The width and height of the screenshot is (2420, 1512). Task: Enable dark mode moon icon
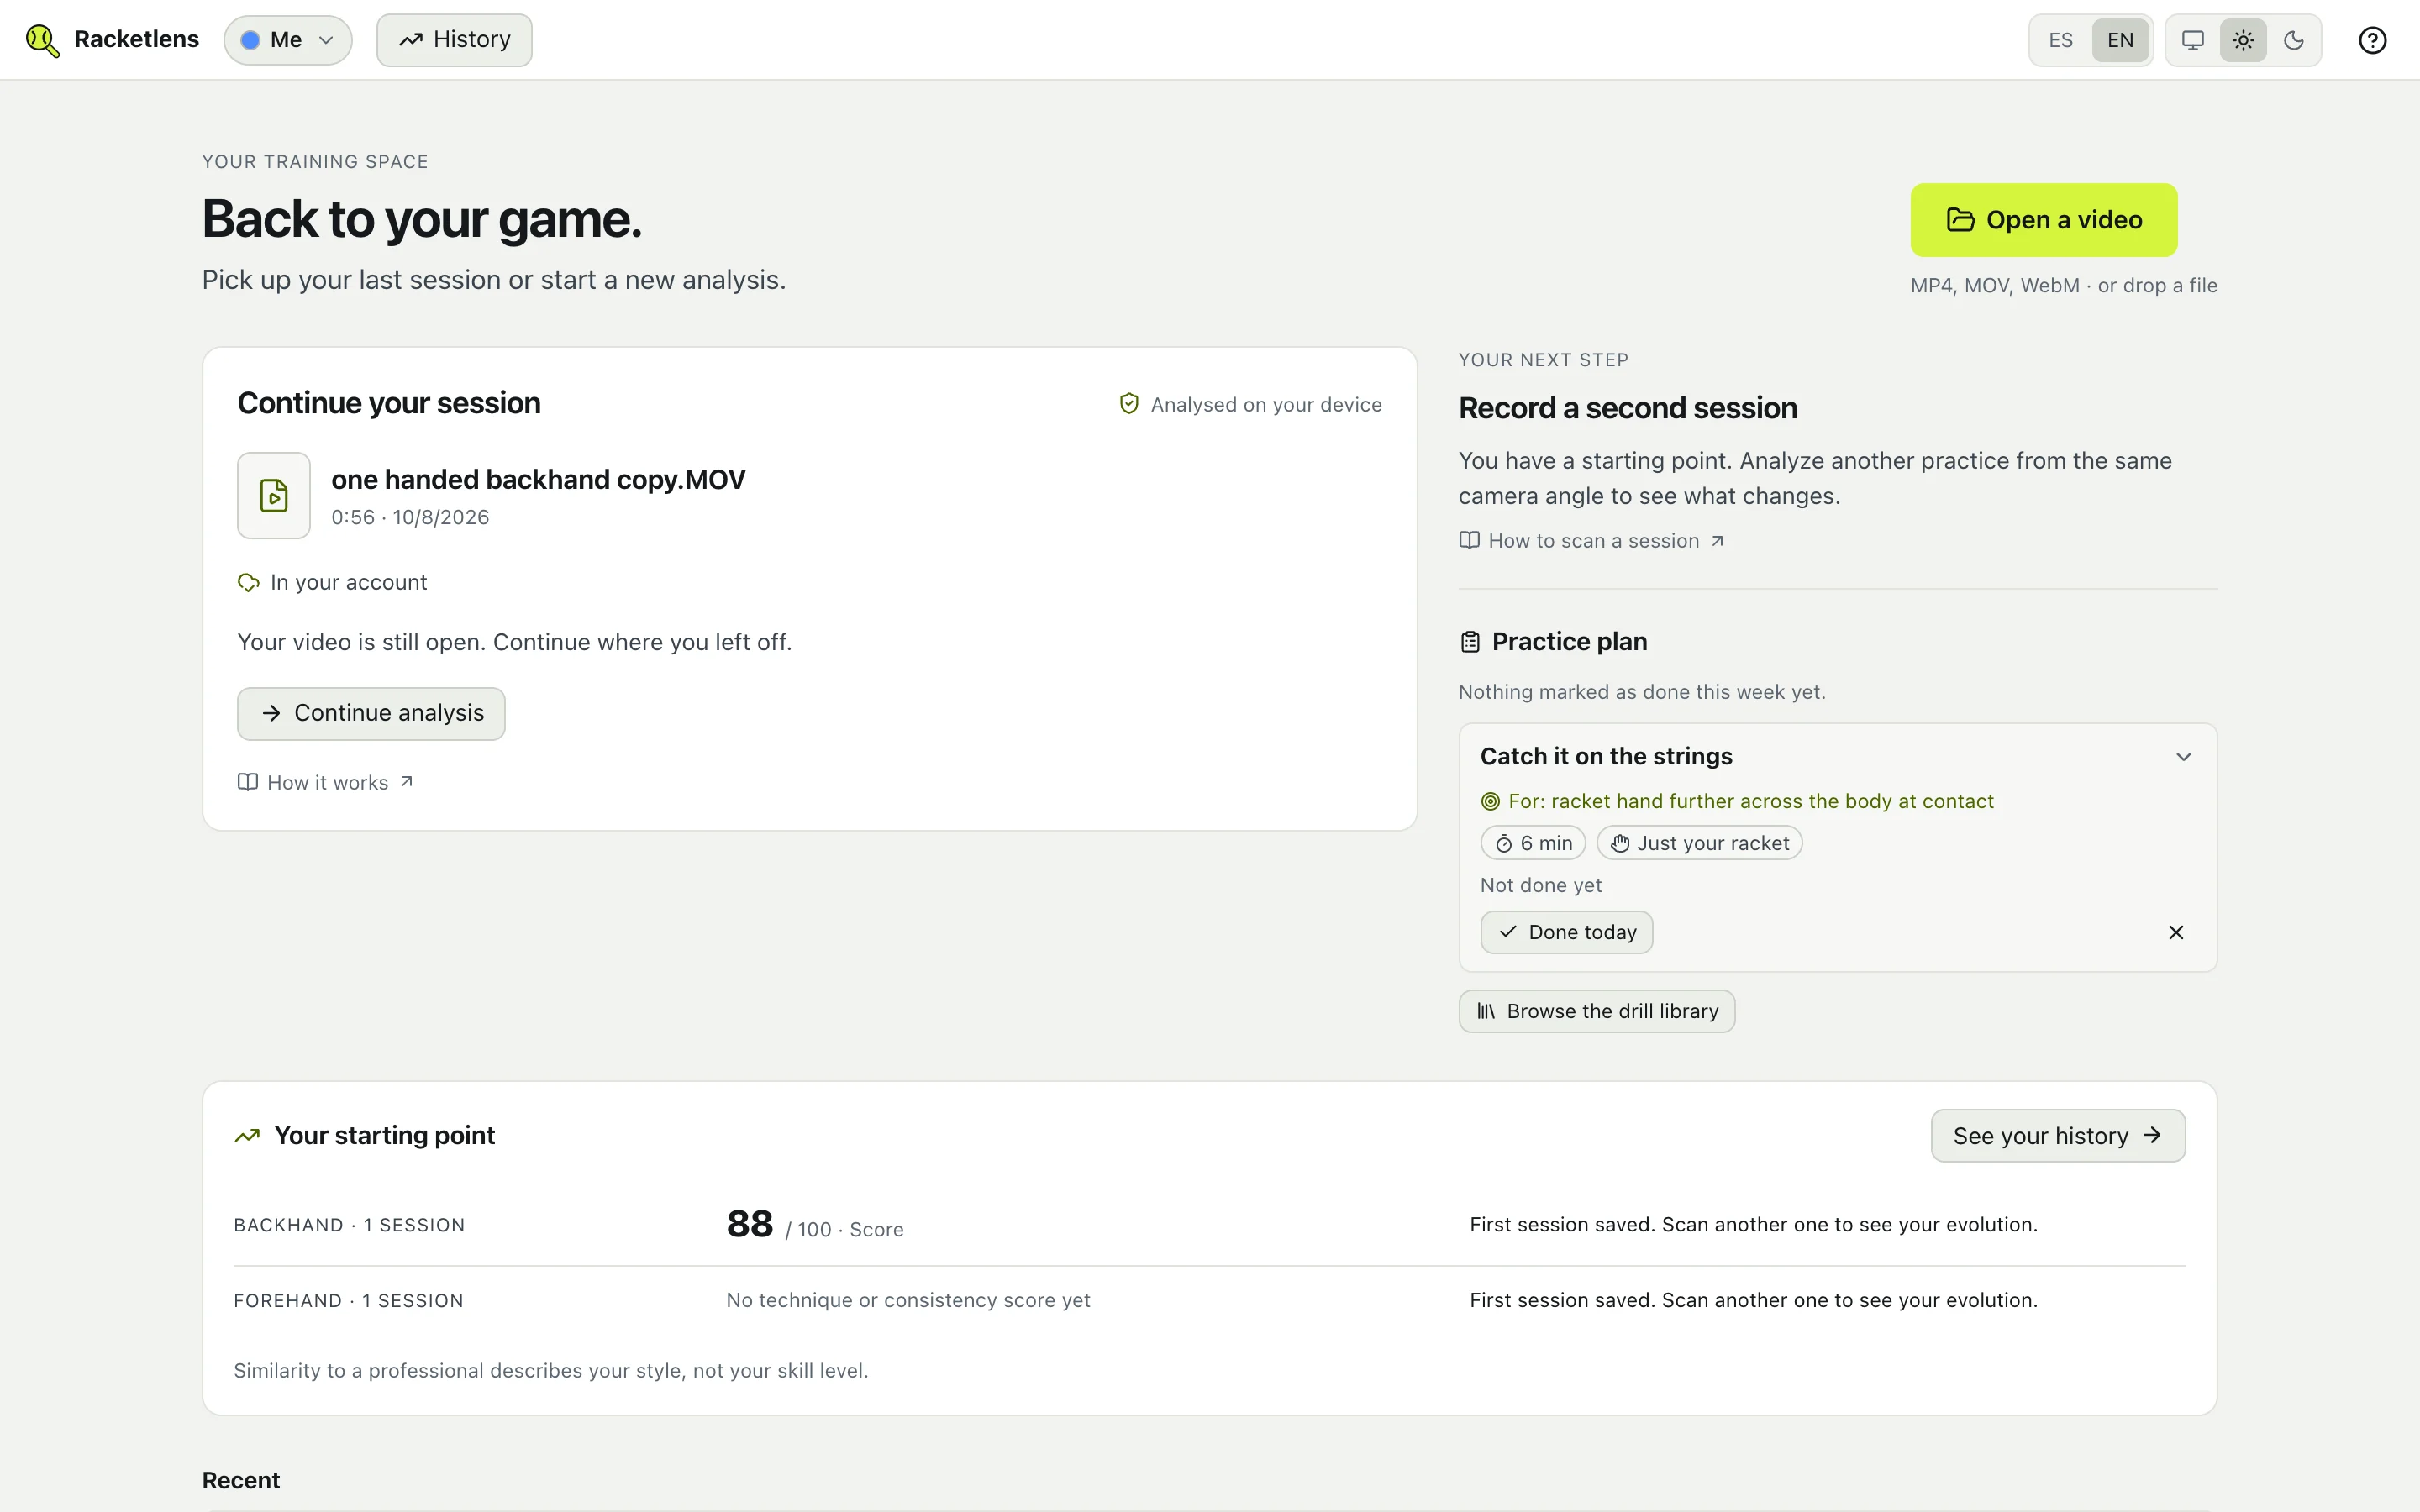pos(2294,40)
